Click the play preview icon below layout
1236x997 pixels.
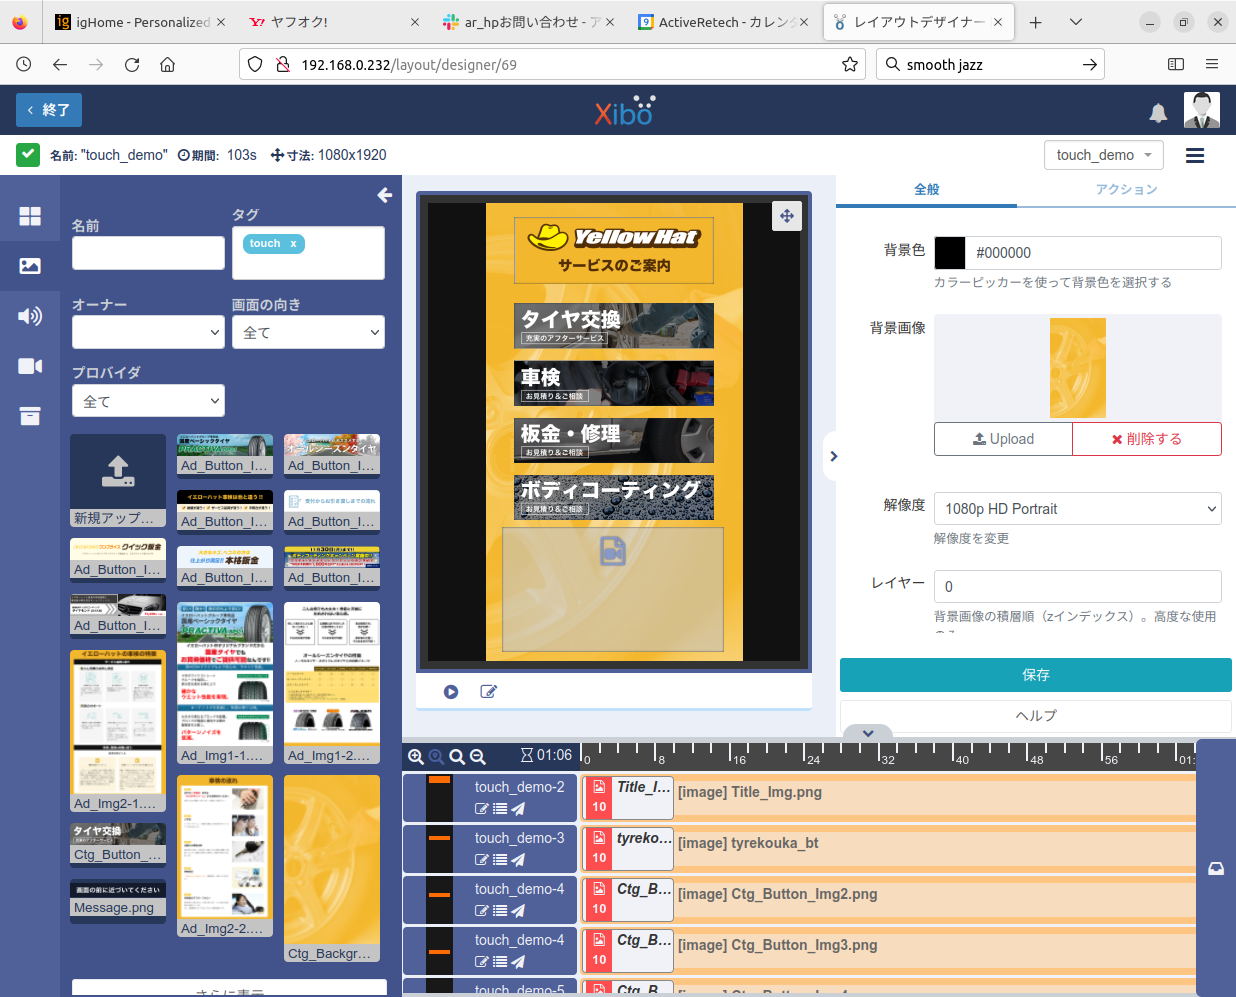(451, 692)
